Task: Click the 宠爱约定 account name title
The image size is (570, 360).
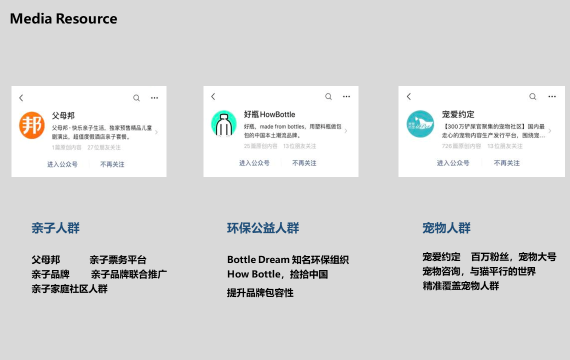Action: click(458, 114)
